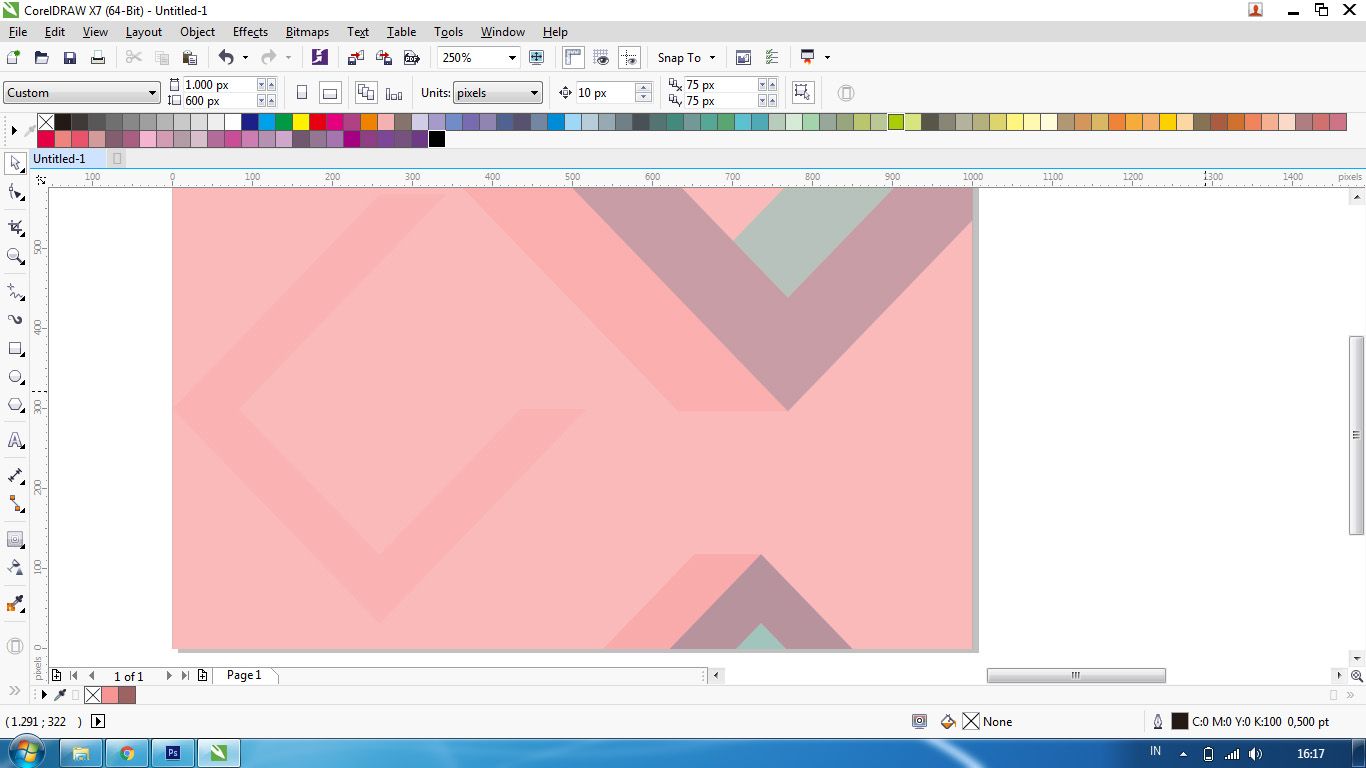Select the Ellipse tool
This screenshot has height=768, width=1366.
click(x=15, y=377)
